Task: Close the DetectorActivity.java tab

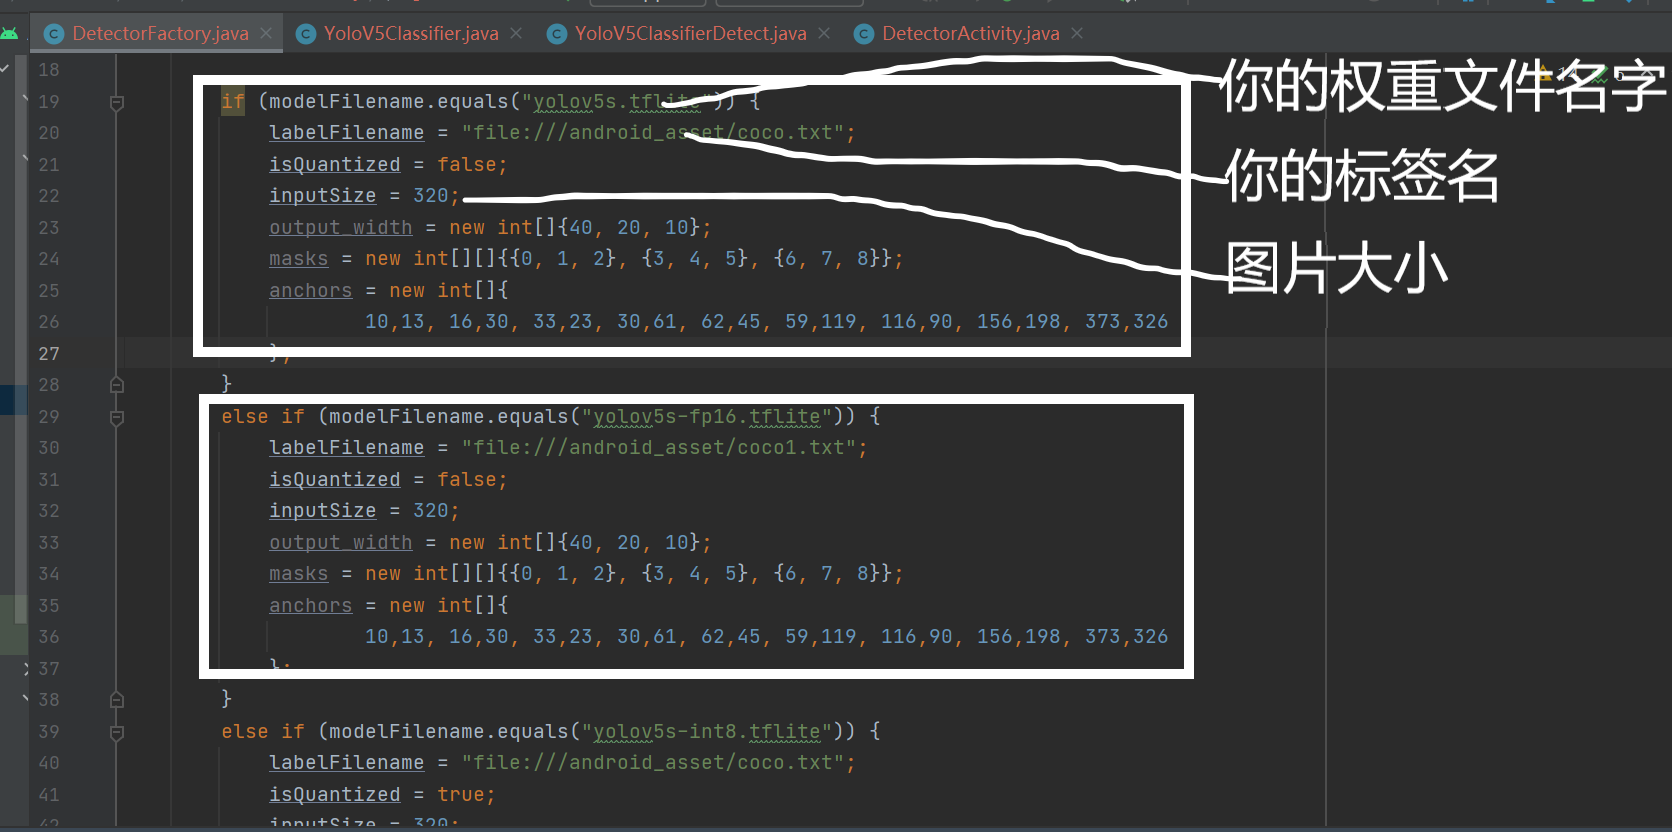Action: coord(1077,33)
